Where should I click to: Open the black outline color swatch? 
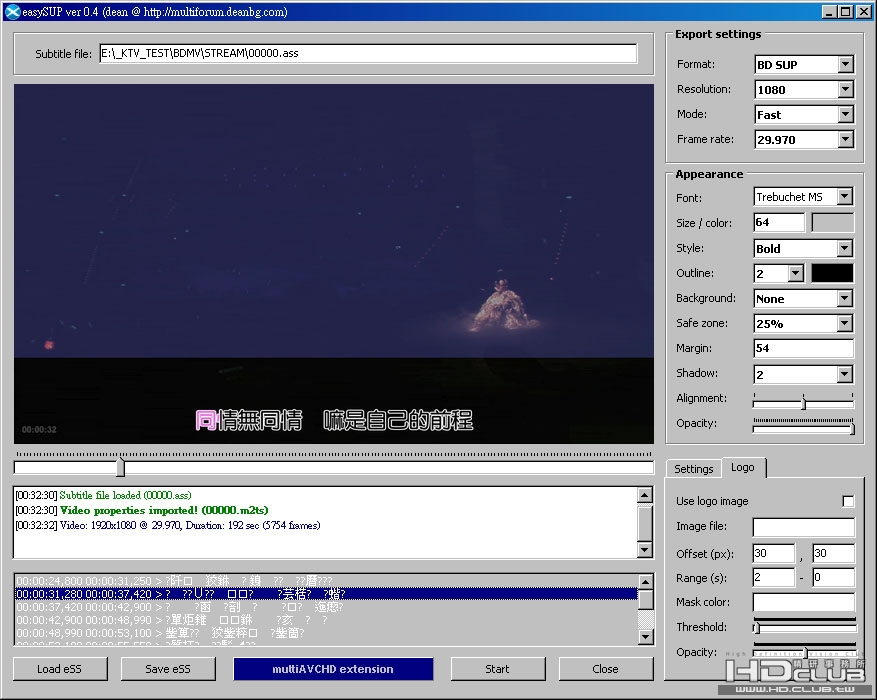pyautogui.click(x=832, y=273)
